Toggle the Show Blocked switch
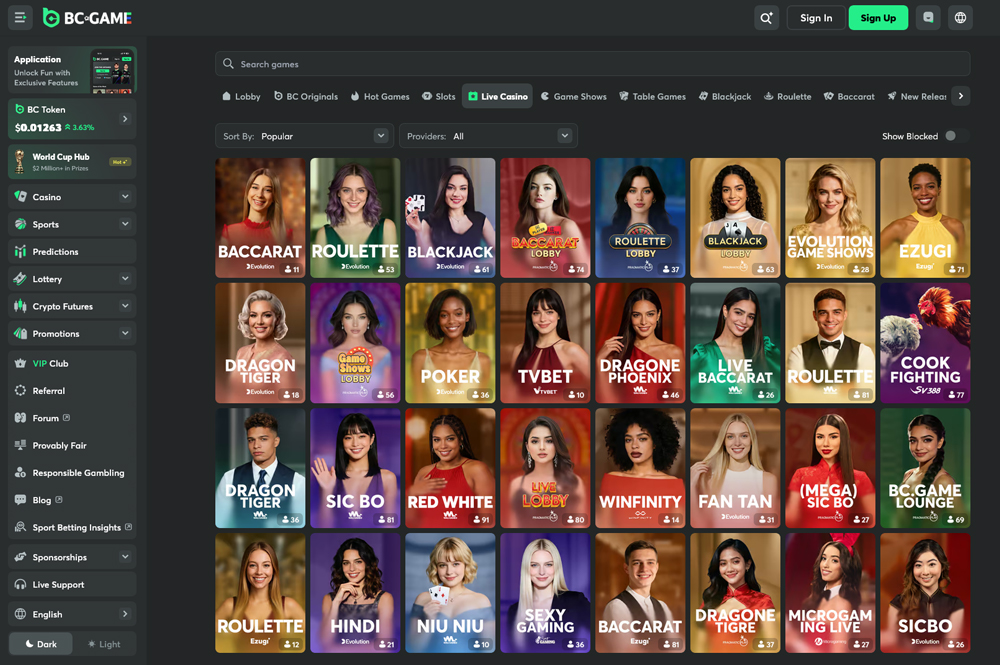Viewport: 1000px width, 665px height. [x=955, y=136]
